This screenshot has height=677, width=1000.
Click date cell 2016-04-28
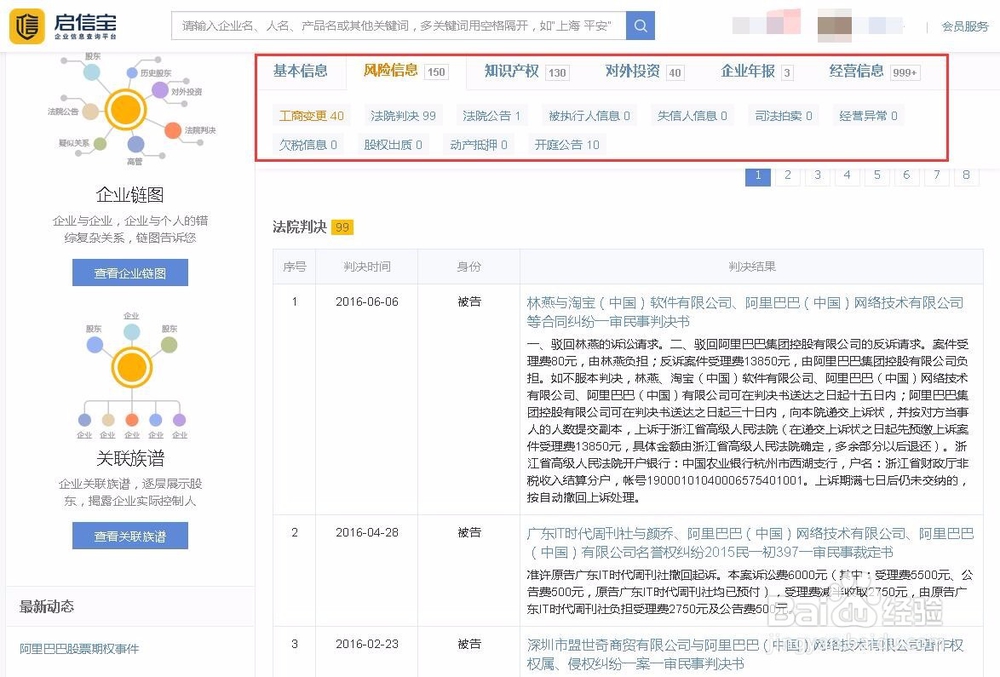click(x=367, y=532)
